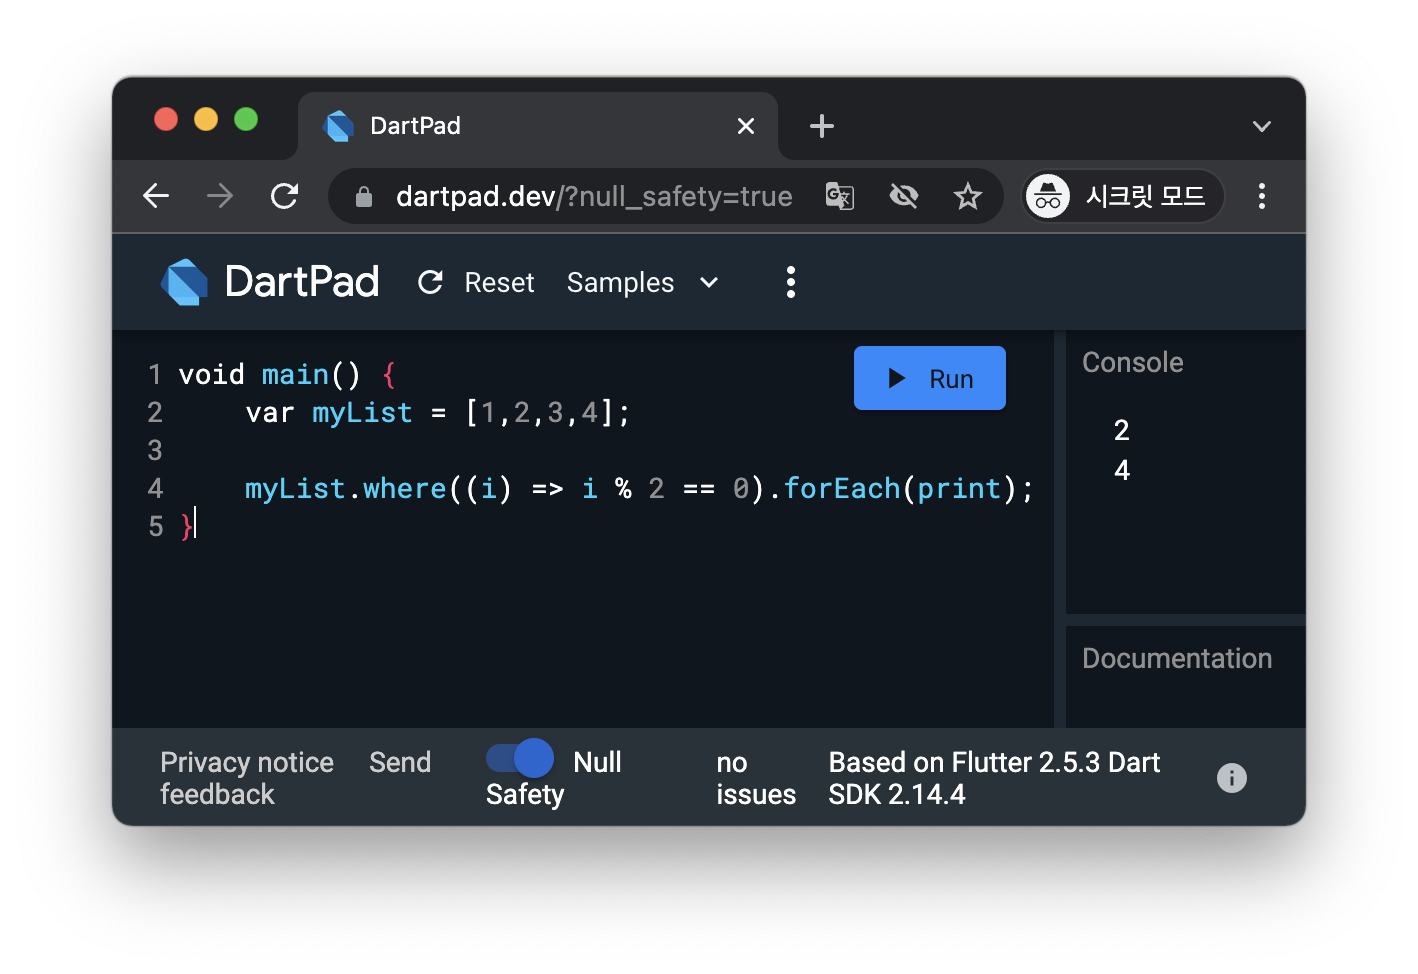Select the DartPad browser tab
Screen dimensions: 1418x974
coord(538,126)
